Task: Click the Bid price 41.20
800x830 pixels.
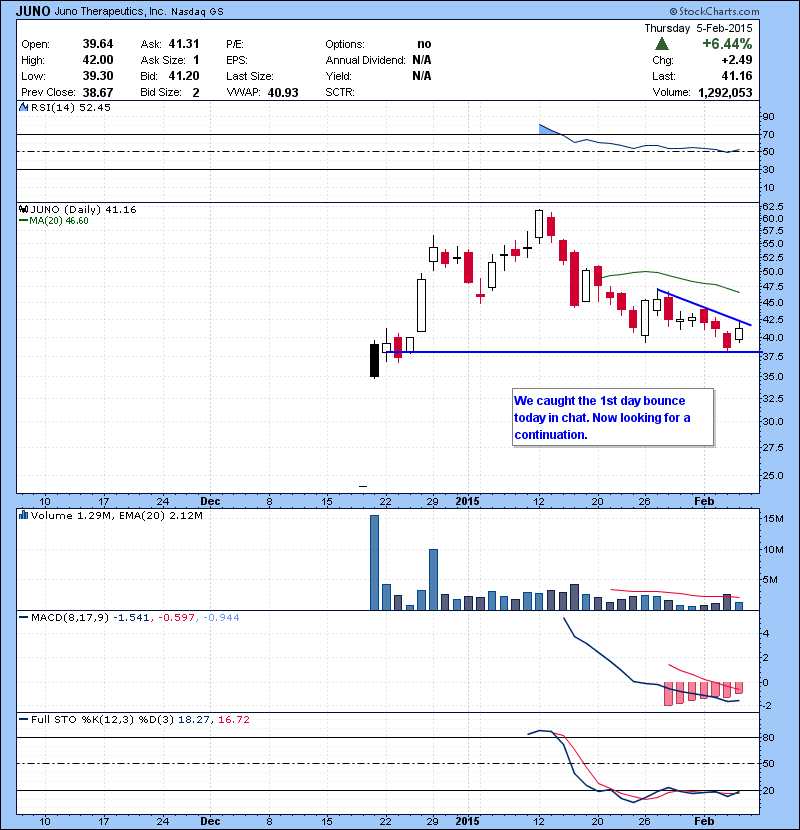Action: (x=184, y=76)
